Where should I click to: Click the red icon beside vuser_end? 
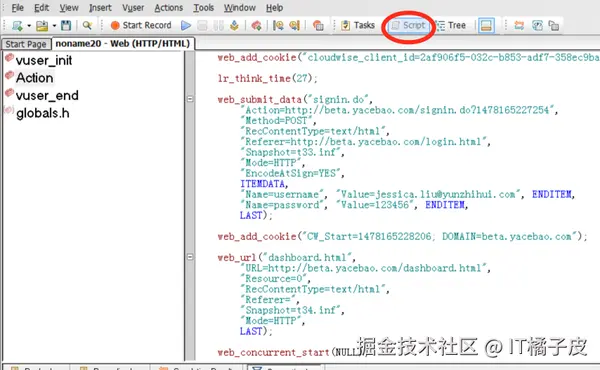click(9, 93)
